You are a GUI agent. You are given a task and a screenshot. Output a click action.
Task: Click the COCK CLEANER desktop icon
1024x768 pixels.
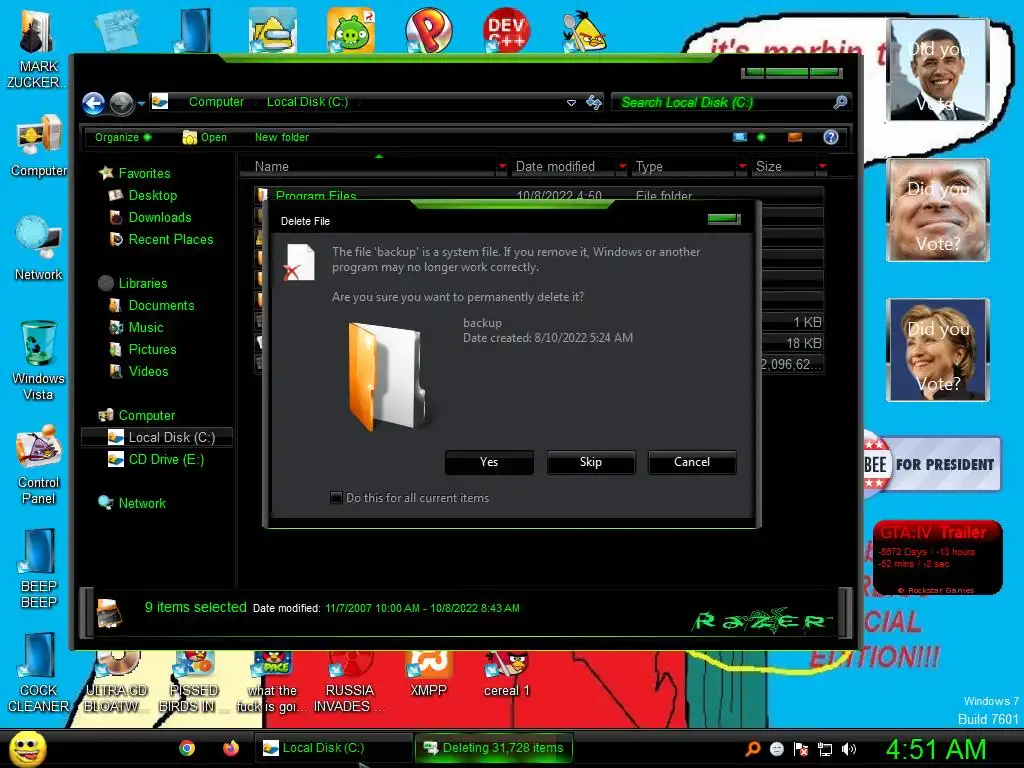(x=39, y=673)
